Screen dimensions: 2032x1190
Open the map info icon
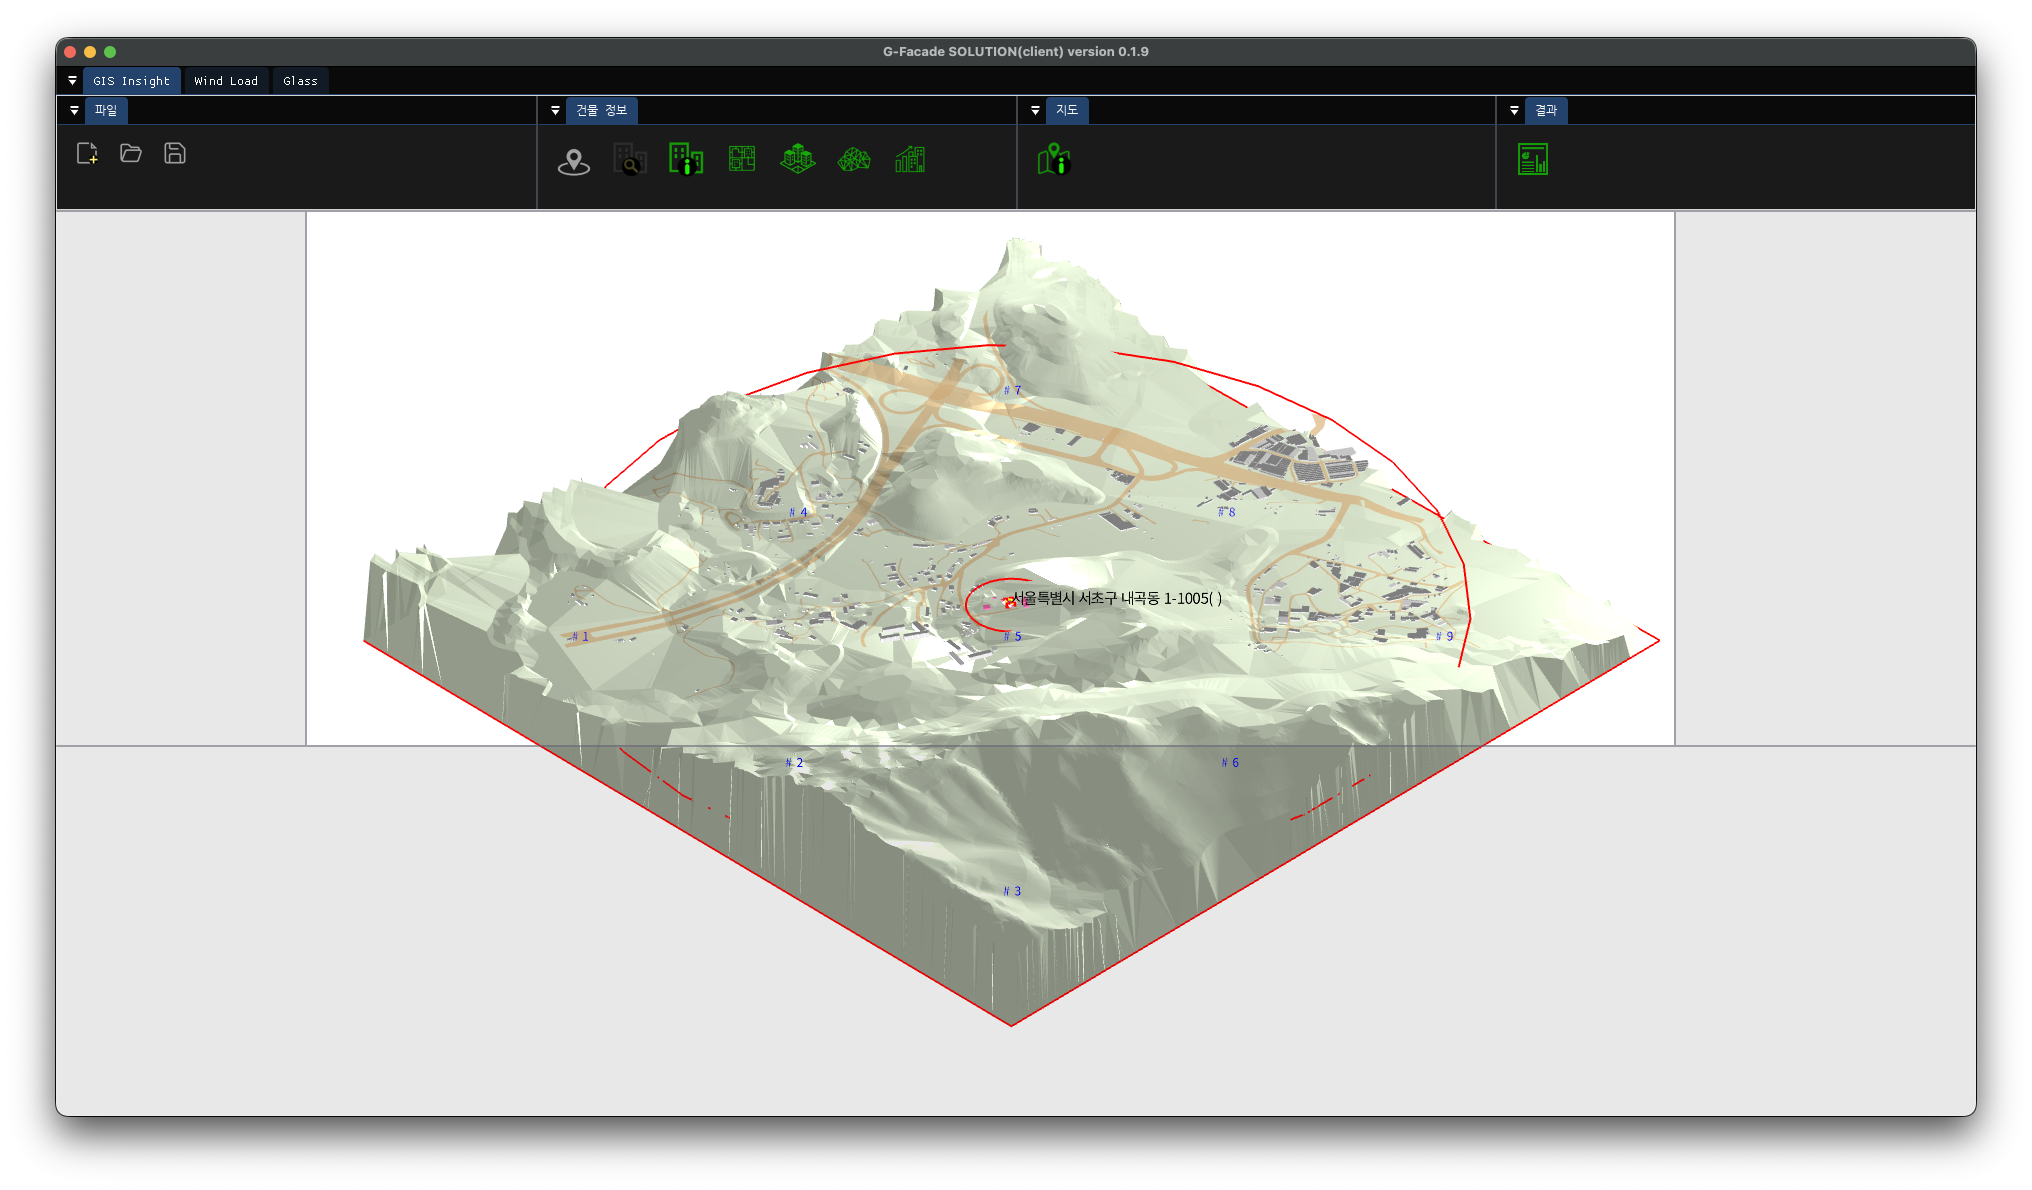point(1054,159)
